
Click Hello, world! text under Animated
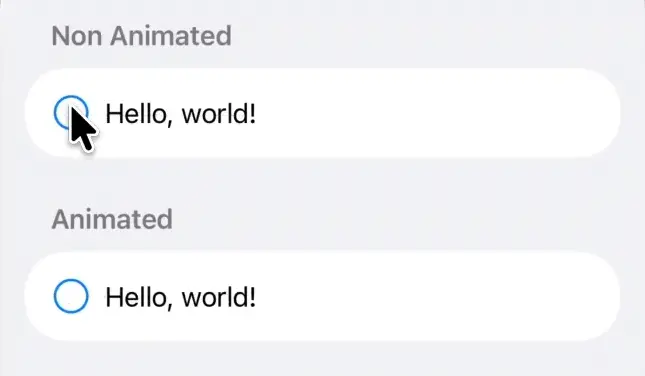(x=181, y=297)
